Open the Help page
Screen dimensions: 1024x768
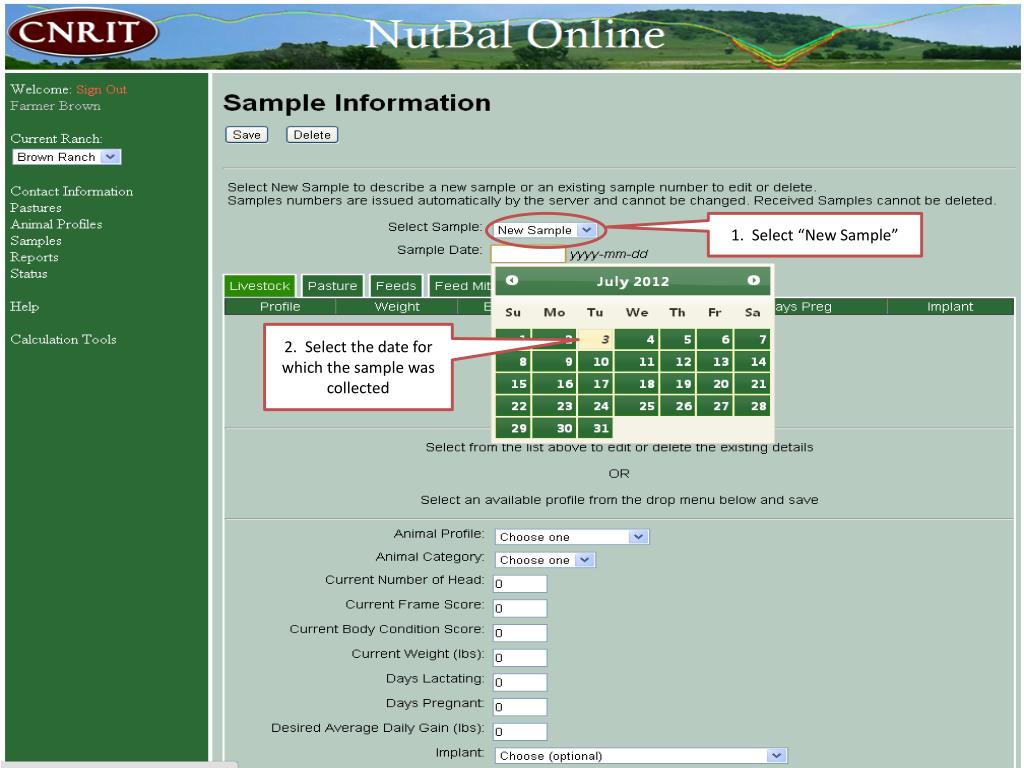coord(24,306)
